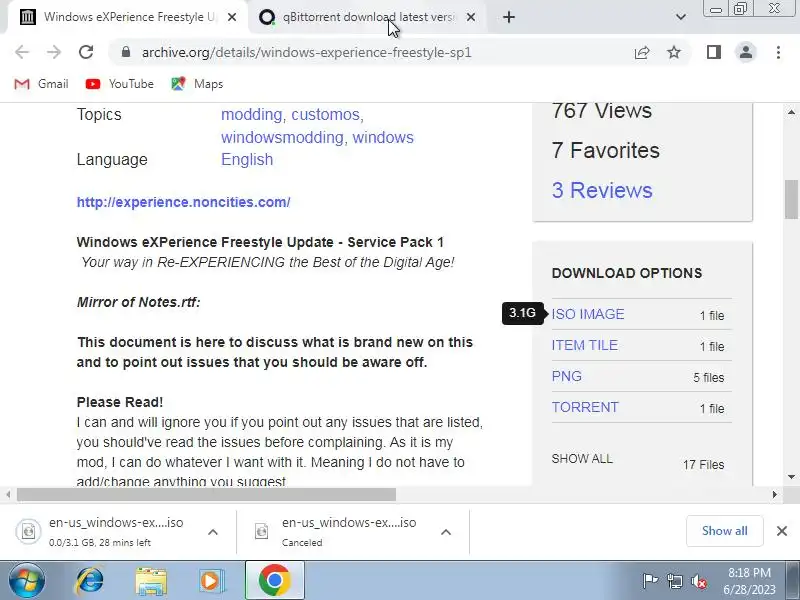800x600 pixels.
Task: Open the tab search dropdown chevron
Action: click(681, 17)
